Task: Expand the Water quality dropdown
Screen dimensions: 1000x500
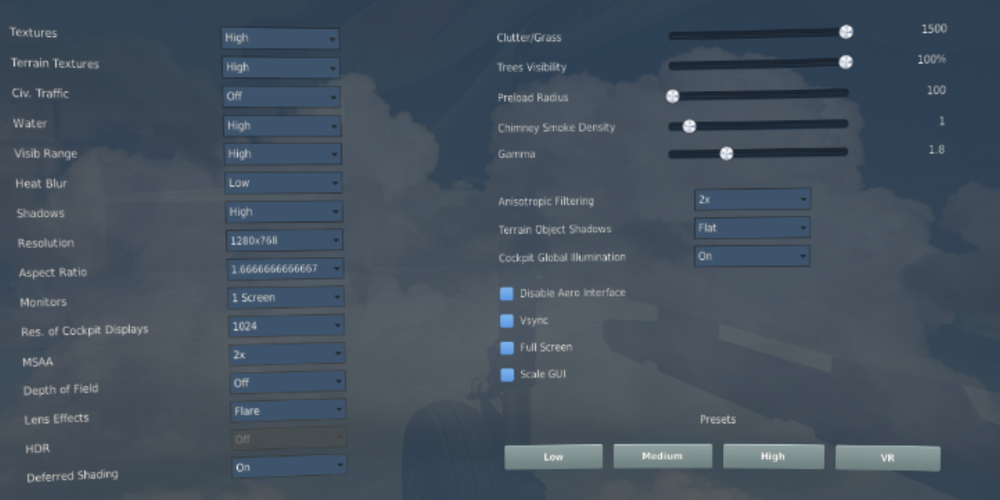Action: 282,126
